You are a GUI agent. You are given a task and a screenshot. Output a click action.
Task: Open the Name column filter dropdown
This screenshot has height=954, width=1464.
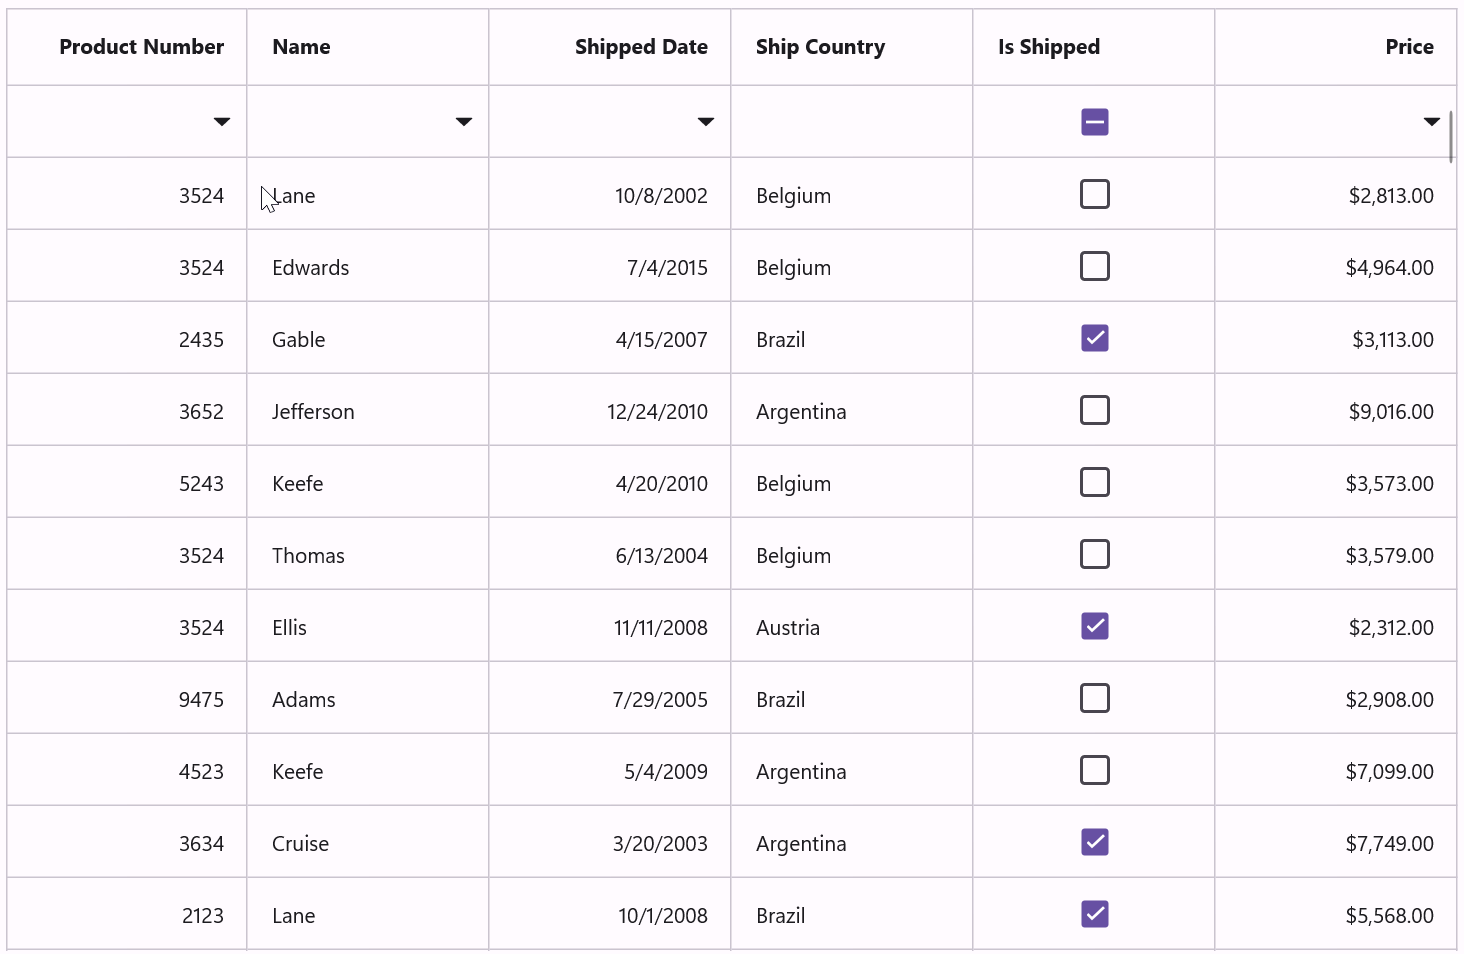(x=464, y=121)
